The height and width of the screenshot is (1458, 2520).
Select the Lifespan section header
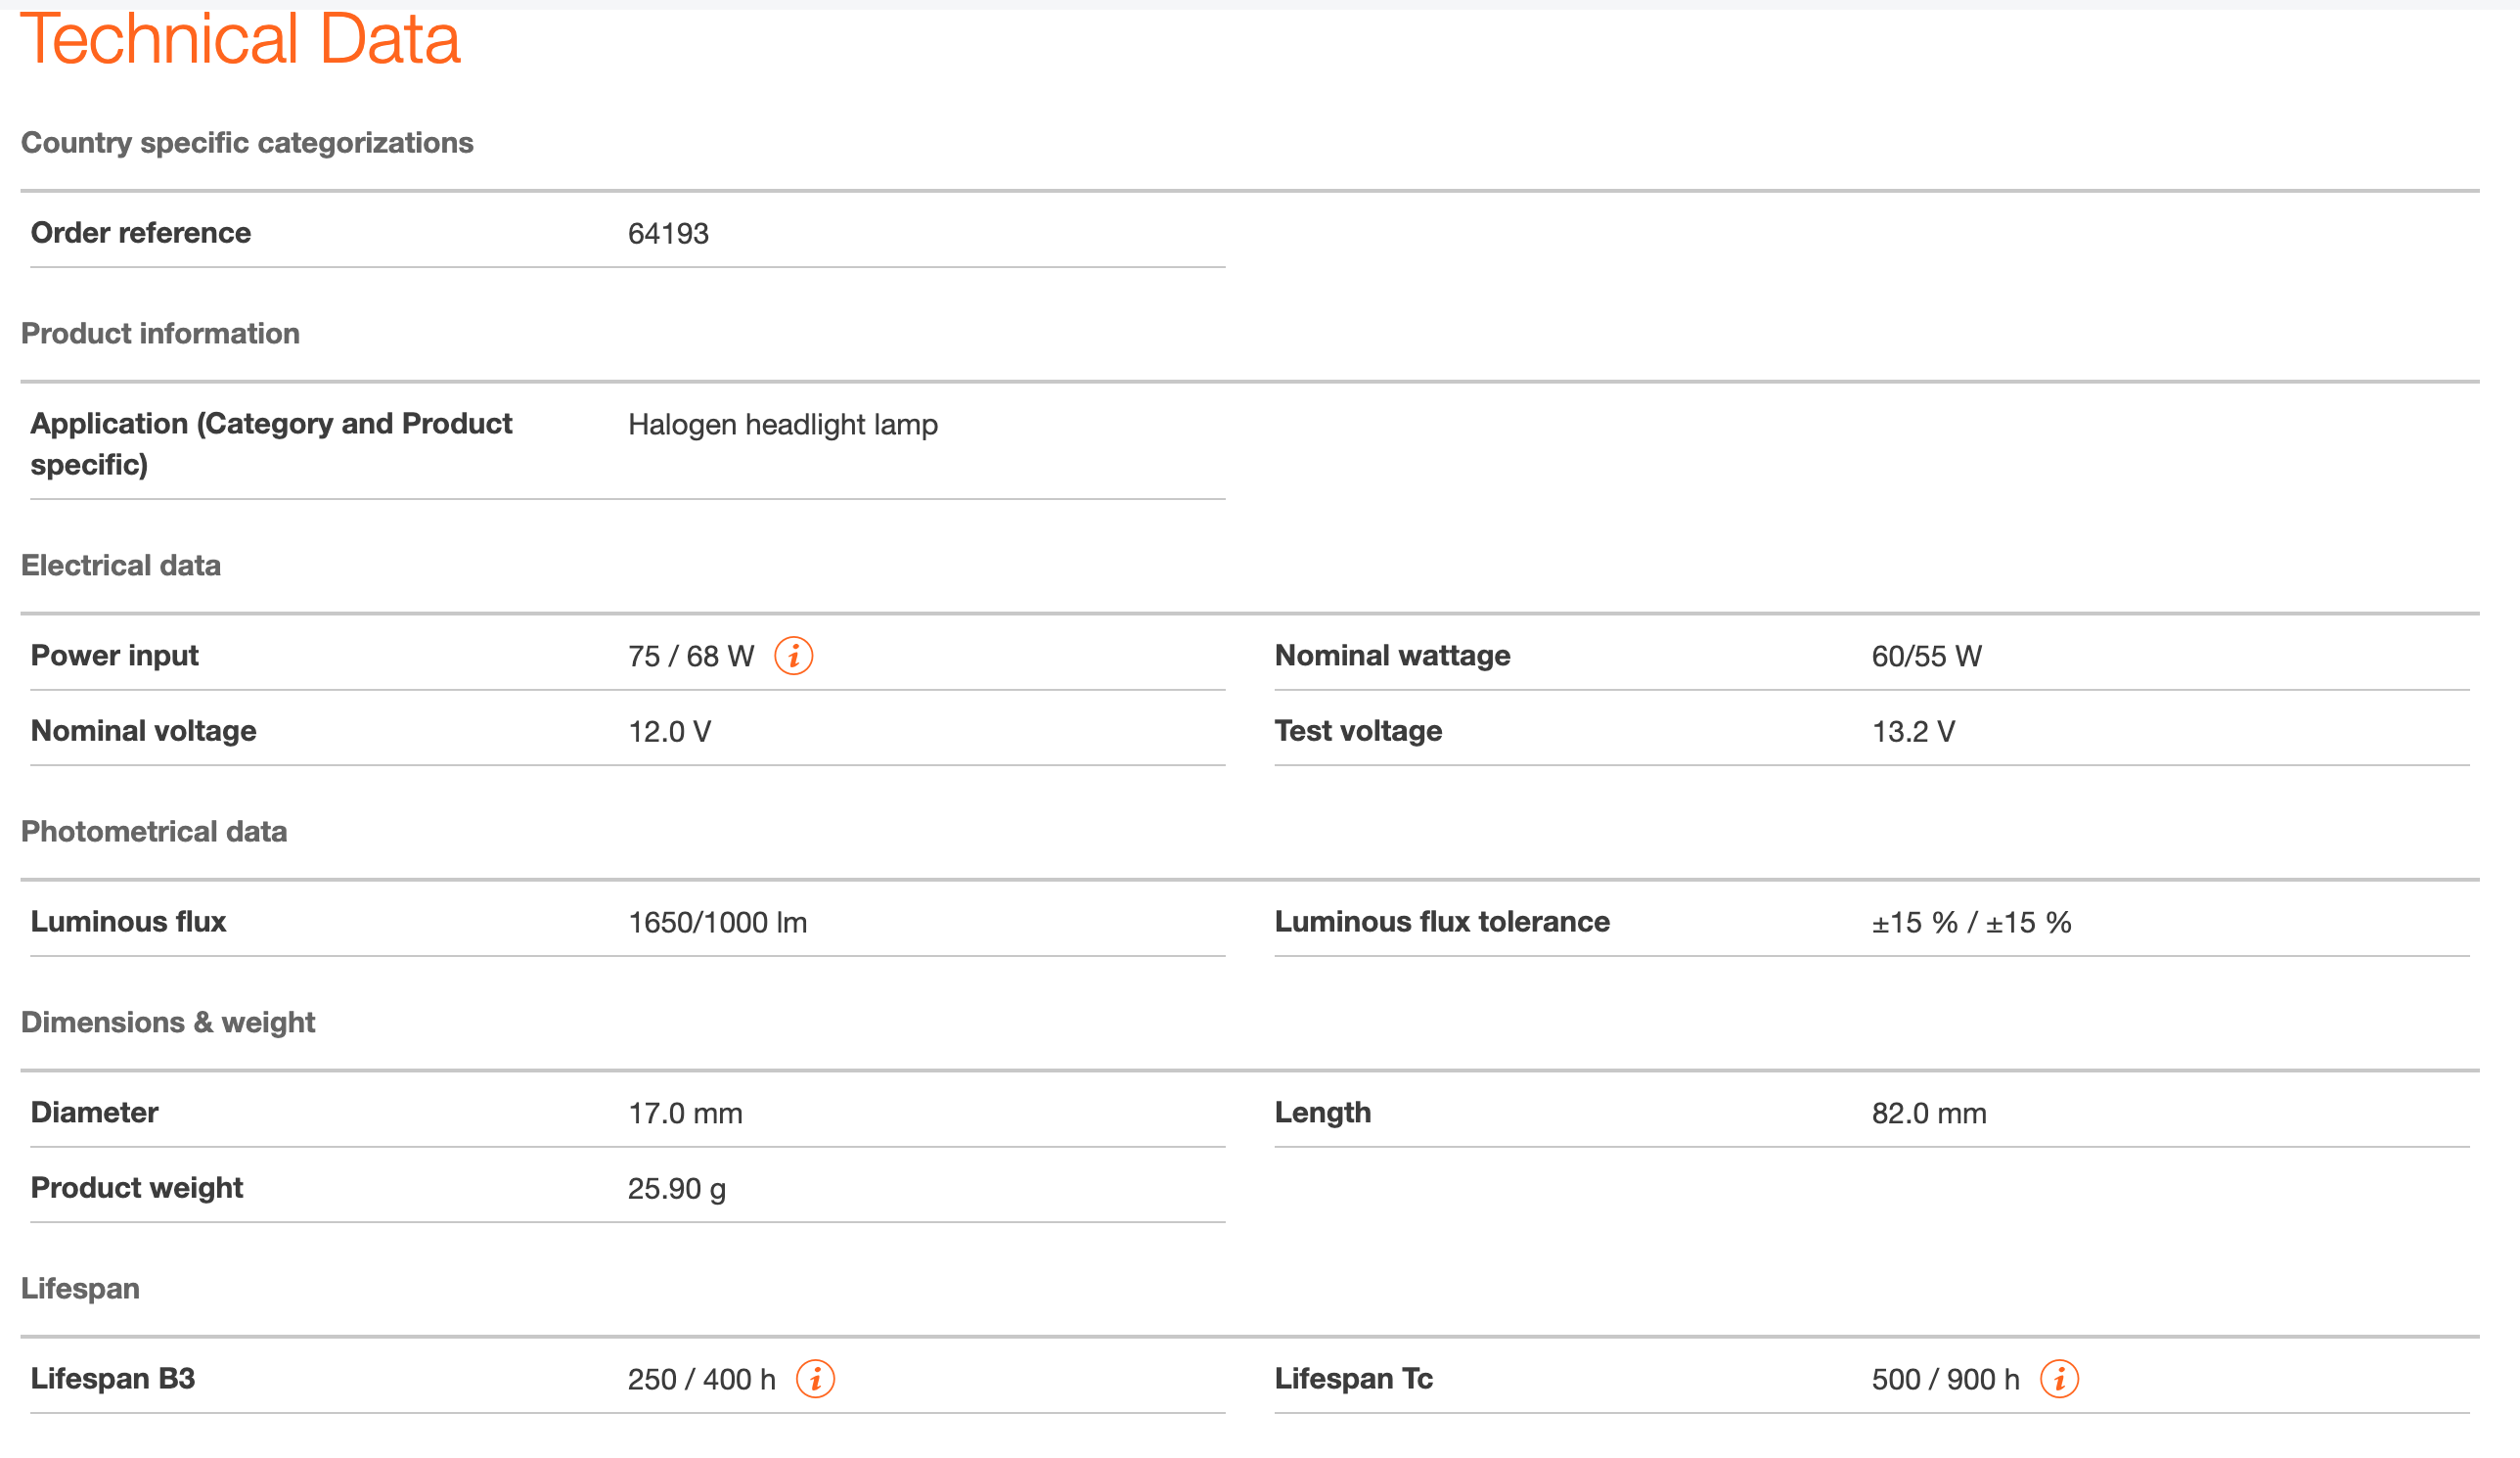click(x=80, y=1288)
